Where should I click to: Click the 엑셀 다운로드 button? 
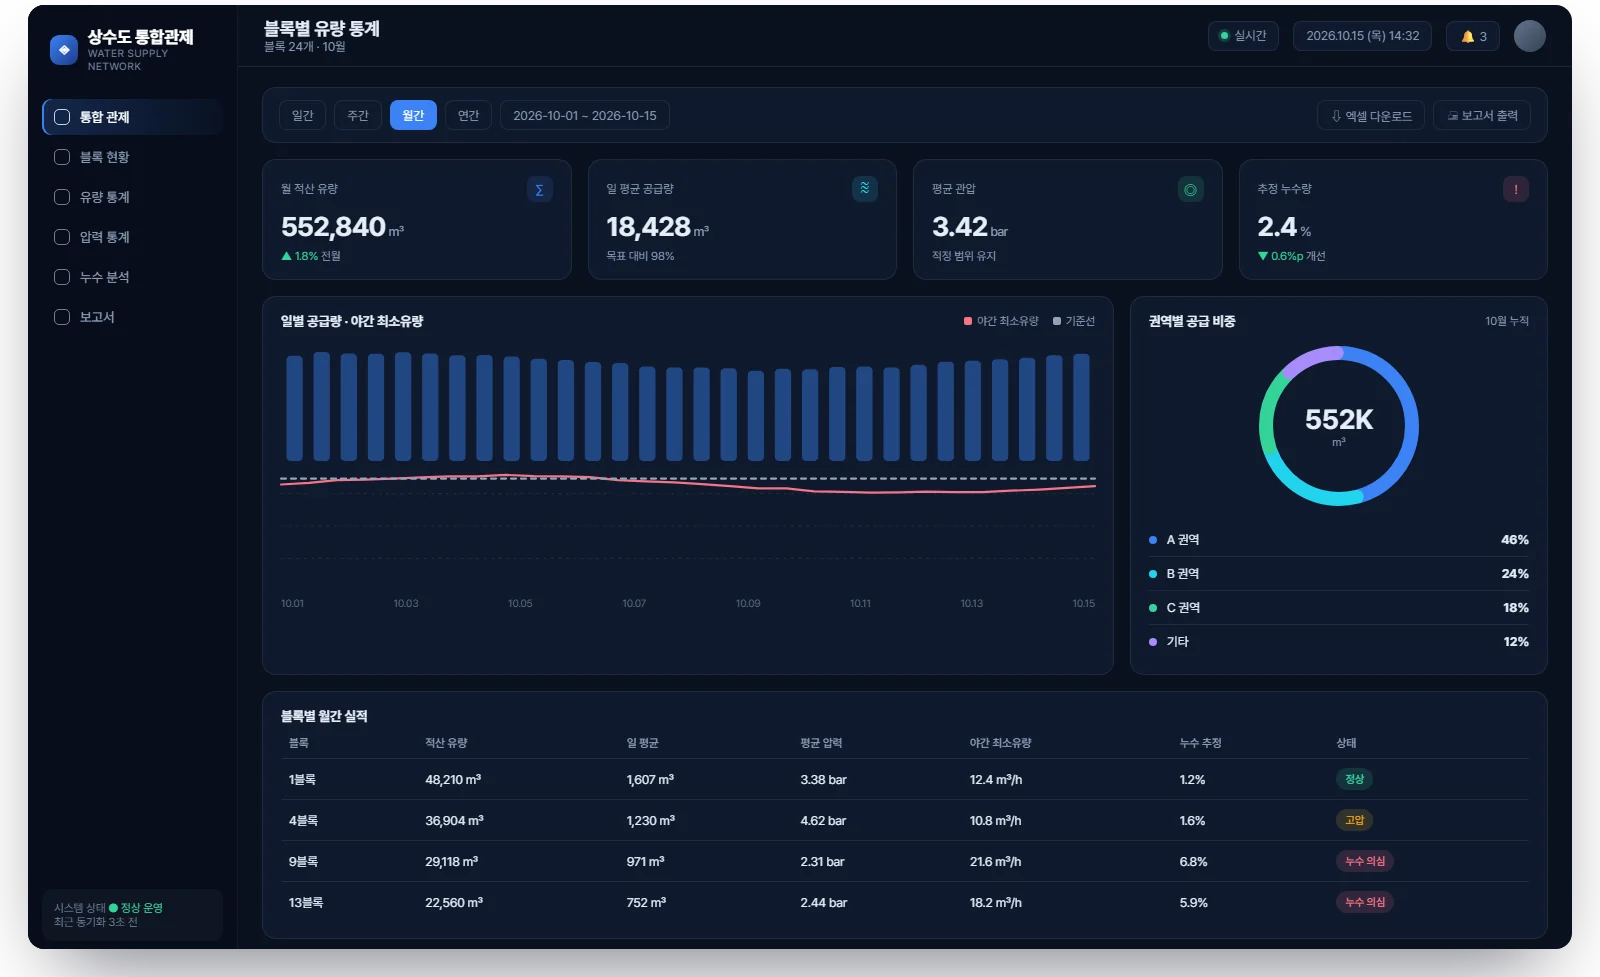1371,116
